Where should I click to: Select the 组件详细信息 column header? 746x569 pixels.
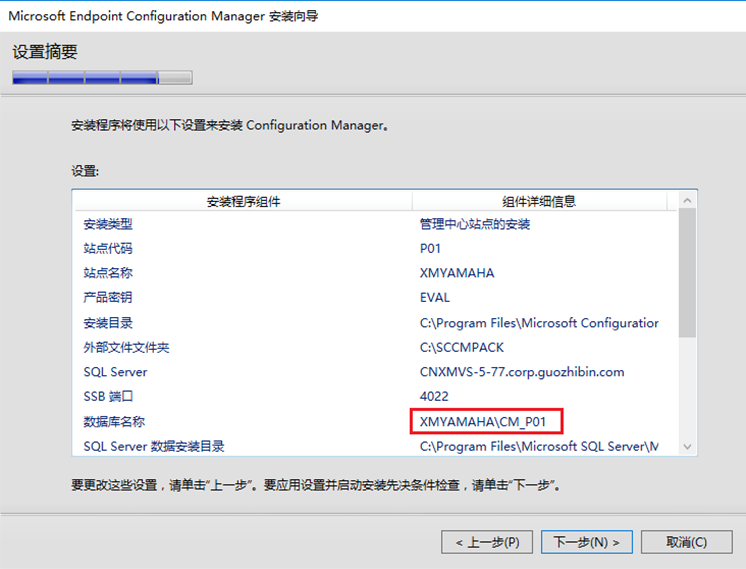(539, 201)
